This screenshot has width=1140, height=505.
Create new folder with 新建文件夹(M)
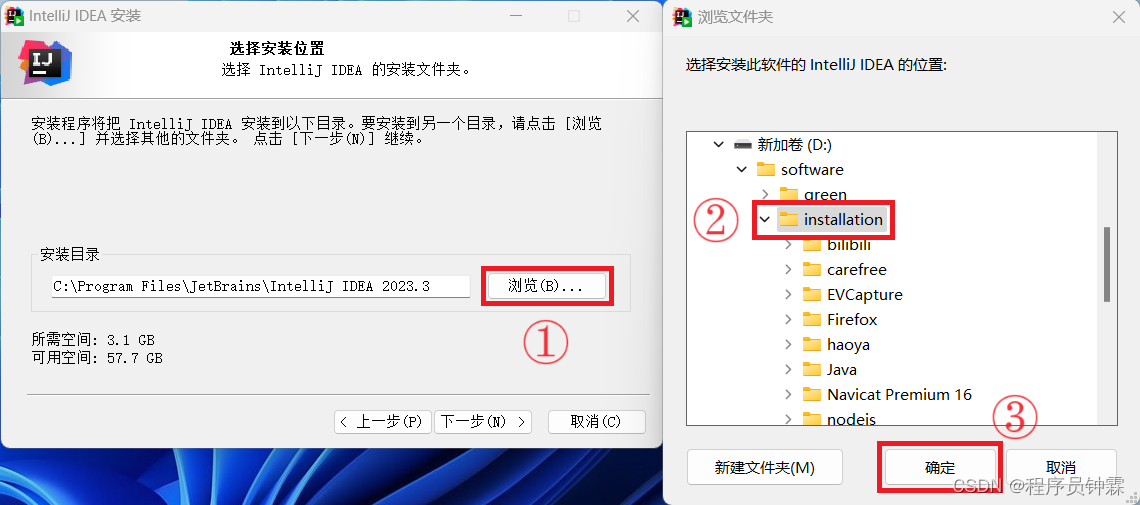coord(765,467)
